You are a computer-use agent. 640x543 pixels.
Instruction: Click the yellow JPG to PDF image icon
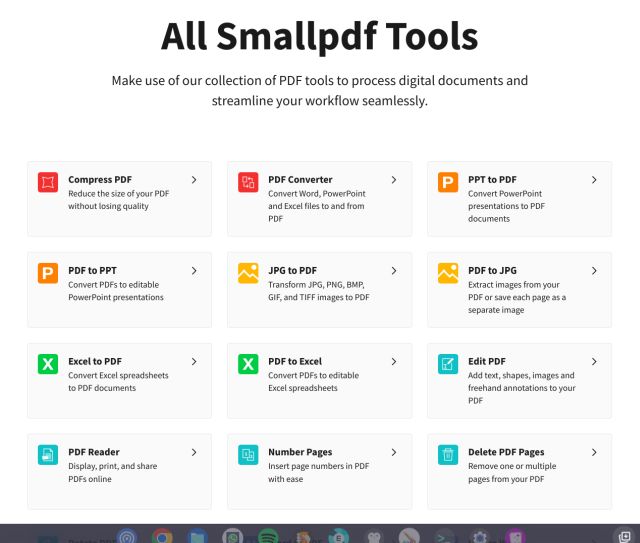248,273
